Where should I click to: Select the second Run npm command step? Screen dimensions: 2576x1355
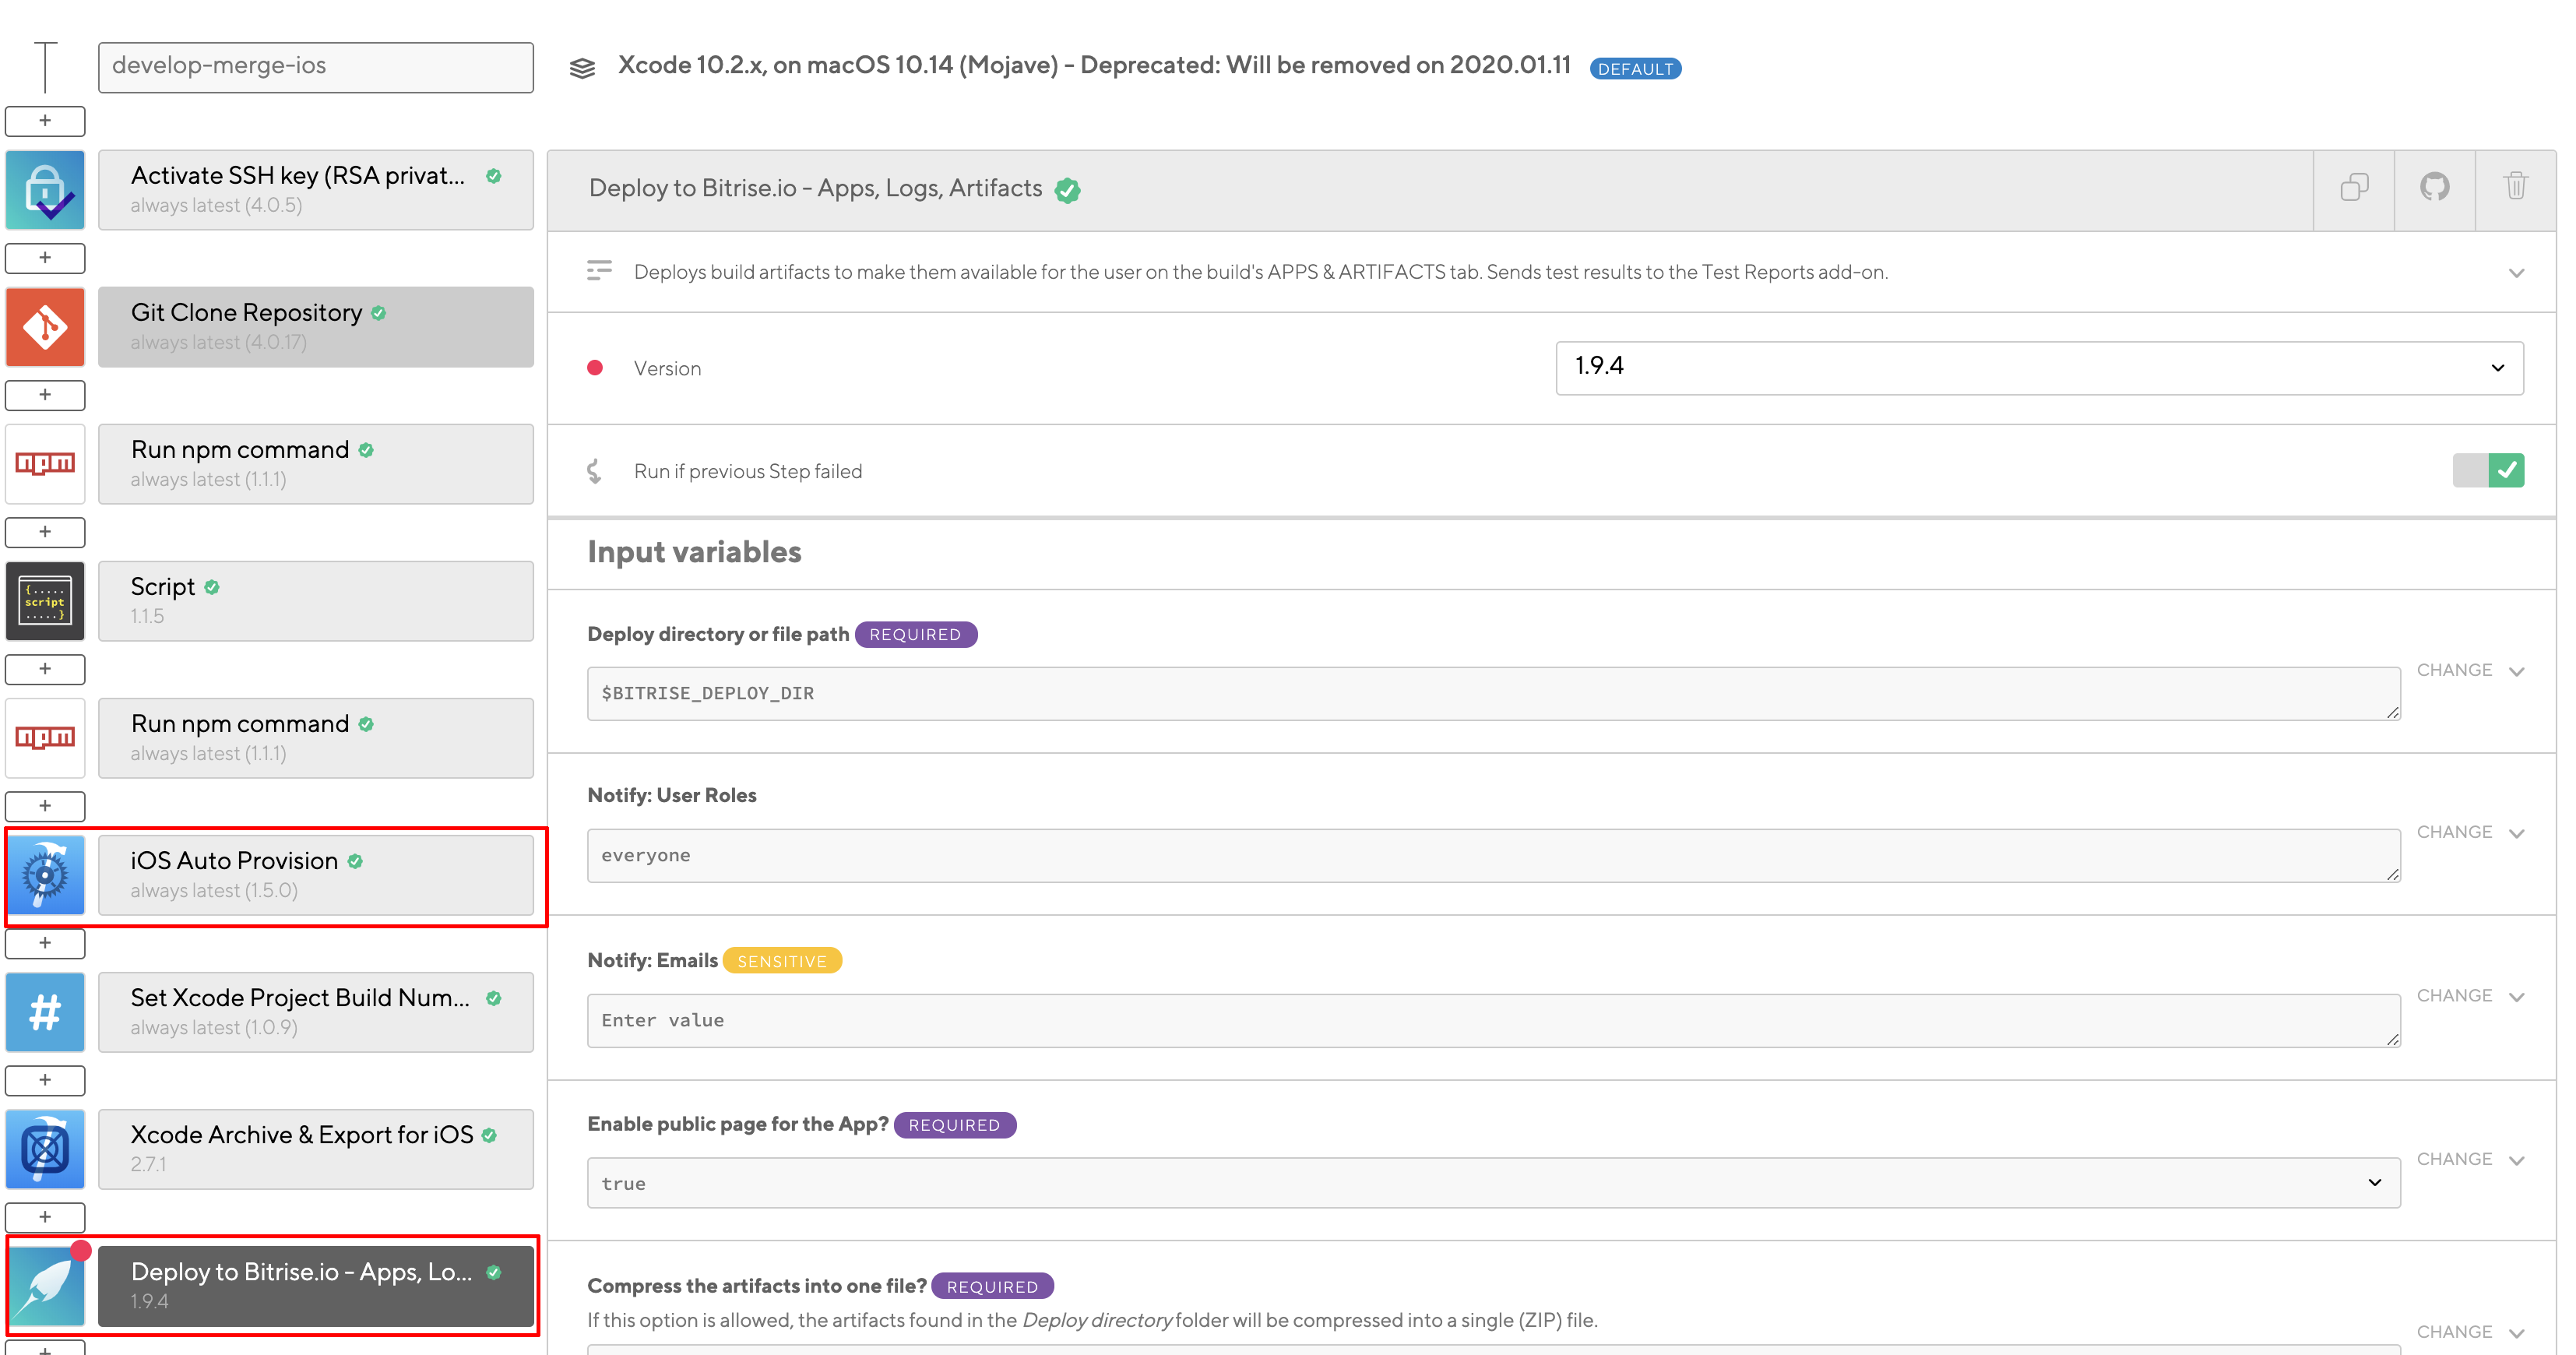tap(316, 738)
